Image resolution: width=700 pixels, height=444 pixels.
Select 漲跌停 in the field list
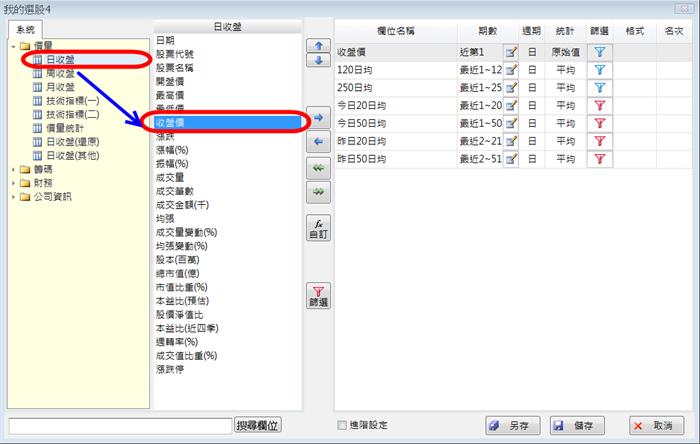point(170,369)
